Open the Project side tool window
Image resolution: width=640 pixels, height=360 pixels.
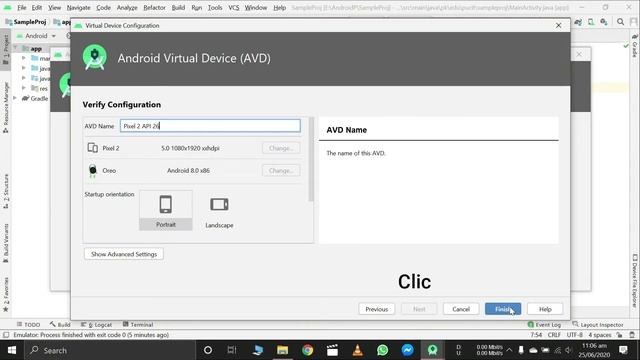point(6,49)
